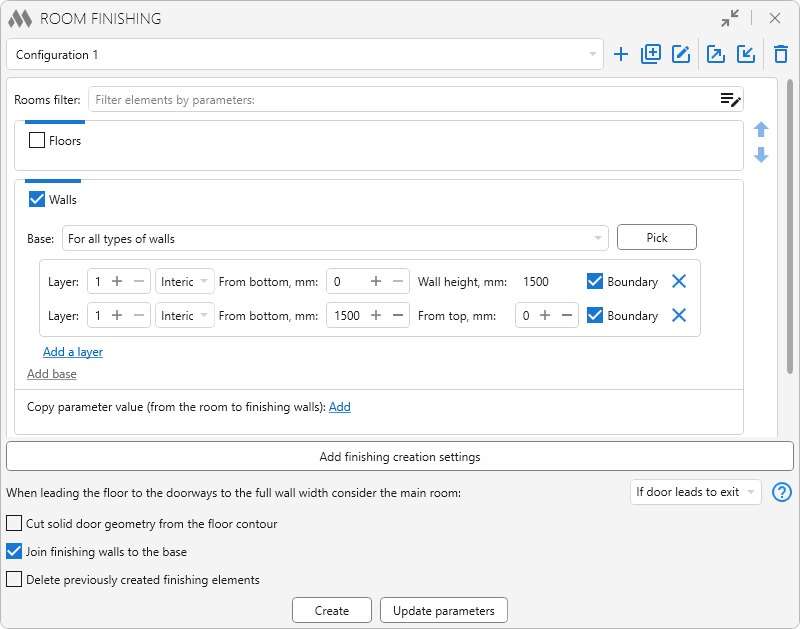Add a new configuration with plus icon
Viewport: 800px width, 629px height.
pyautogui.click(x=621, y=54)
